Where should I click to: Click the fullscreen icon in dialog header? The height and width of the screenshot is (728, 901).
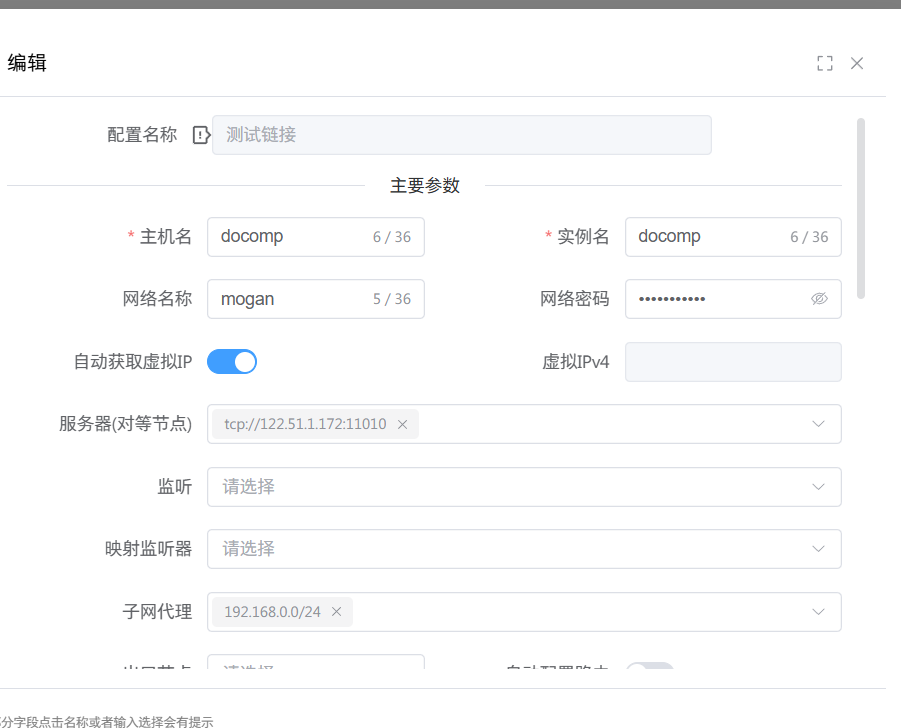click(x=825, y=63)
